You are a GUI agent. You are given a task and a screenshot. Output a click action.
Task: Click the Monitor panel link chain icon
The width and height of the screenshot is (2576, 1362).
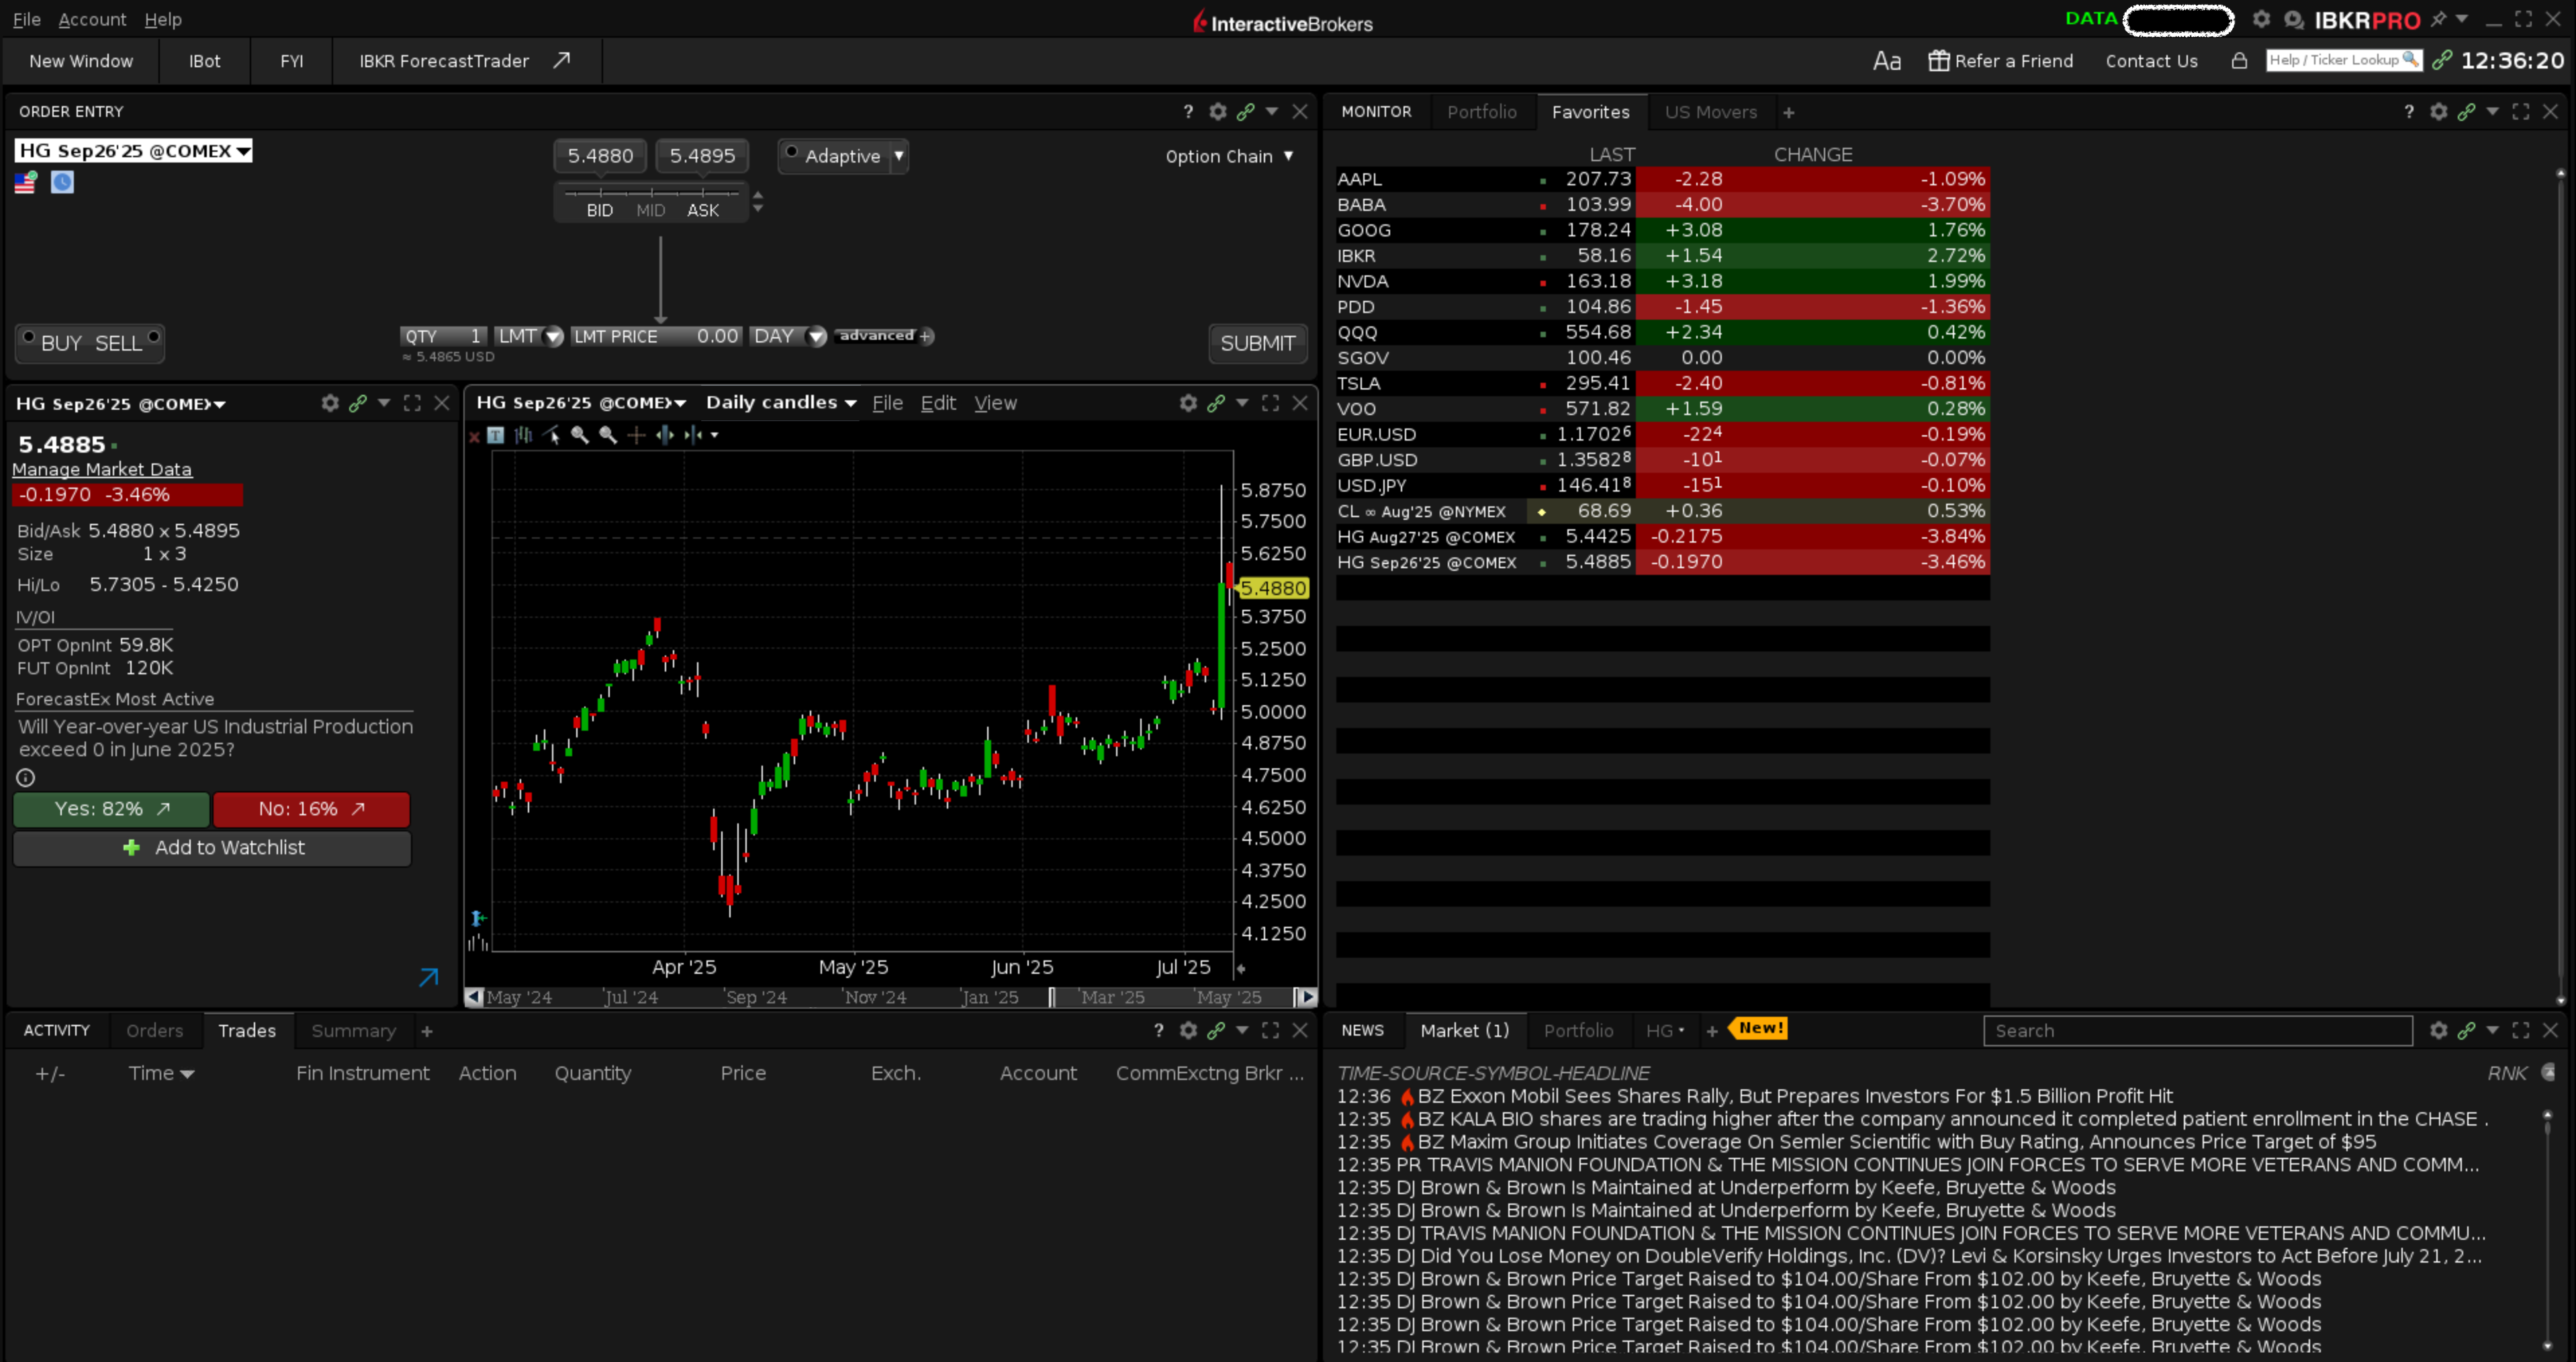pyautogui.click(x=2466, y=112)
